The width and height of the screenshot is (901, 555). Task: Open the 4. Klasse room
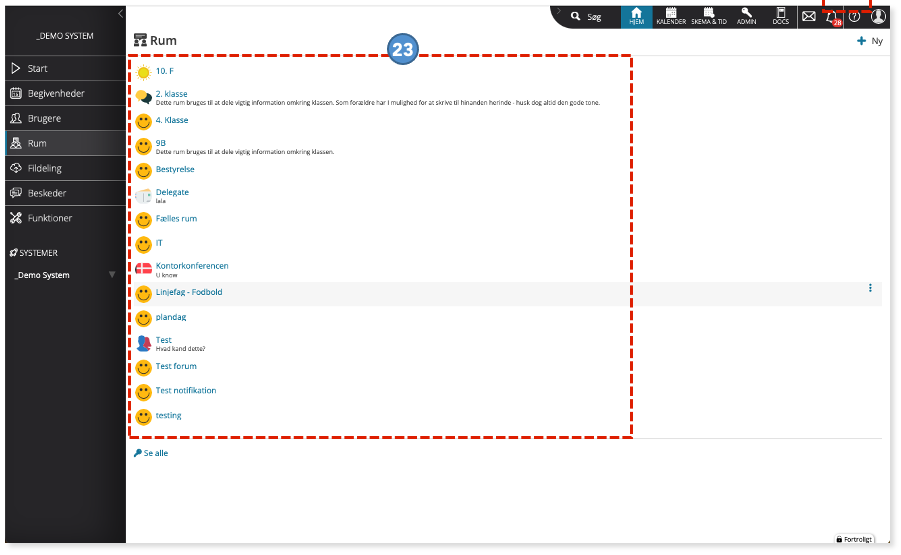coord(172,120)
